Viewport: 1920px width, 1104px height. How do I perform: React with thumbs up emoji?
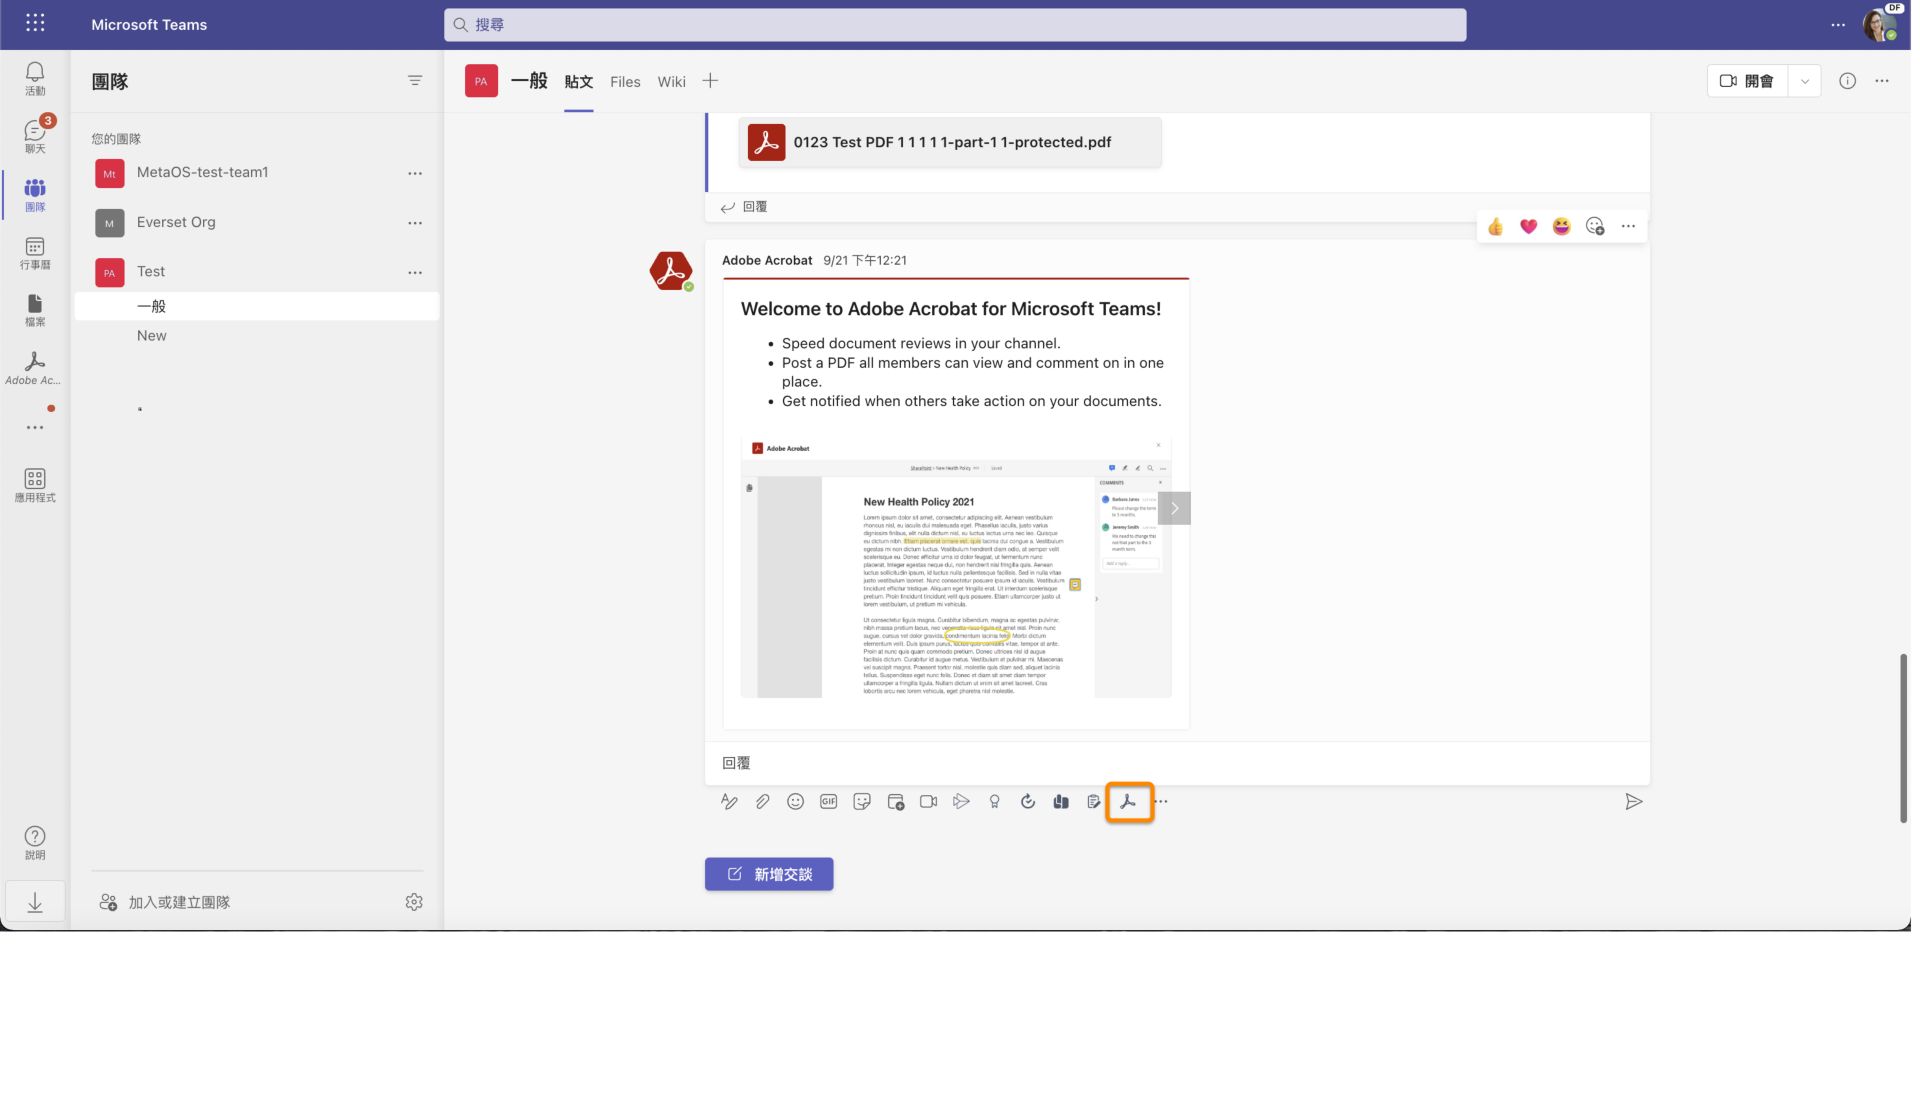click(x=1495, y=227)
